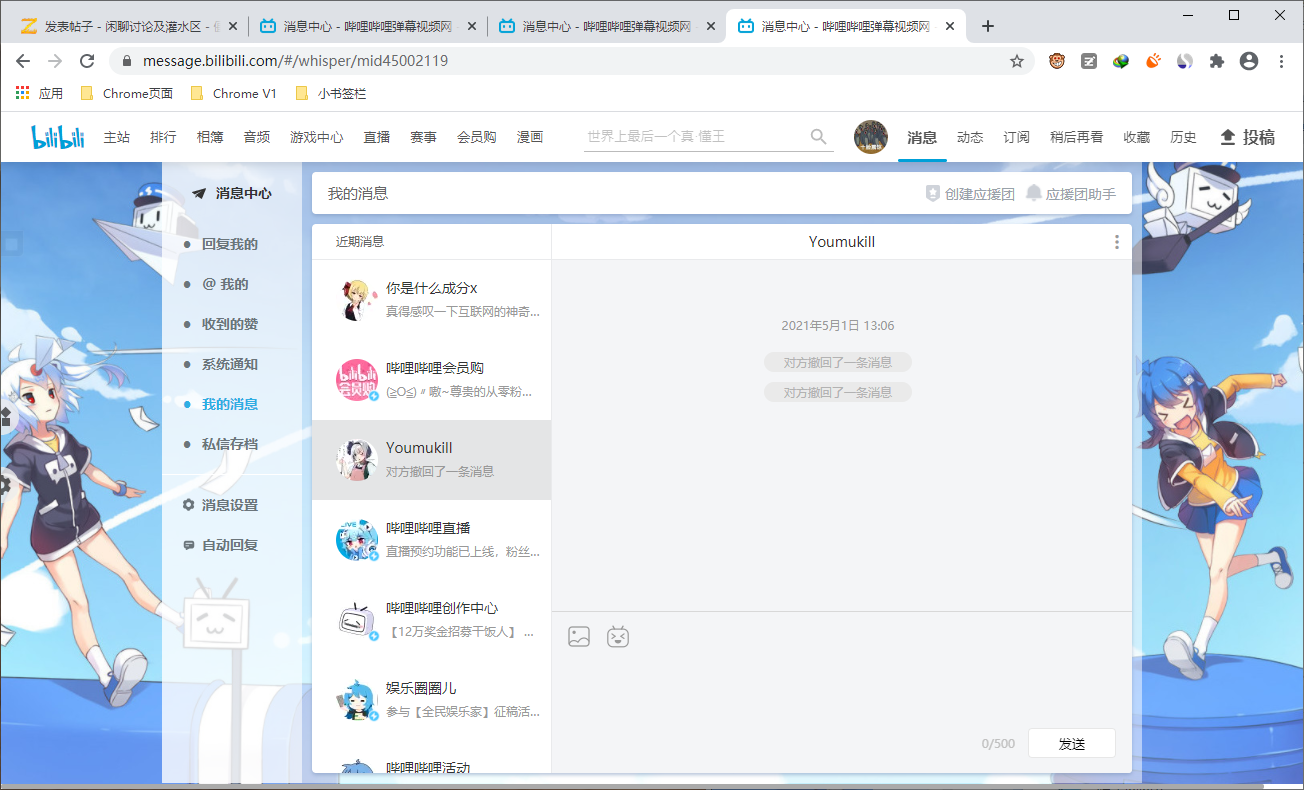The width and height of the screenshot is (1304, 790).
Task: Open the three-dot menu in the Youmukill chat
Action: [x=1116, y=241]
